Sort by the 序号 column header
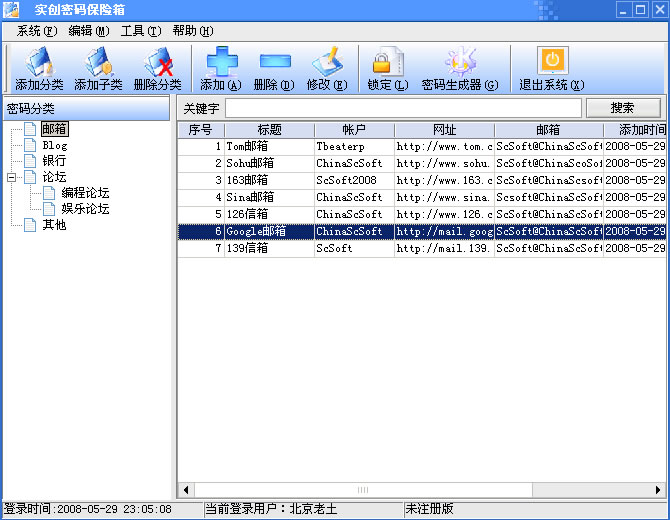The width and height of the screenshot is (670, 520). point(201,130)
